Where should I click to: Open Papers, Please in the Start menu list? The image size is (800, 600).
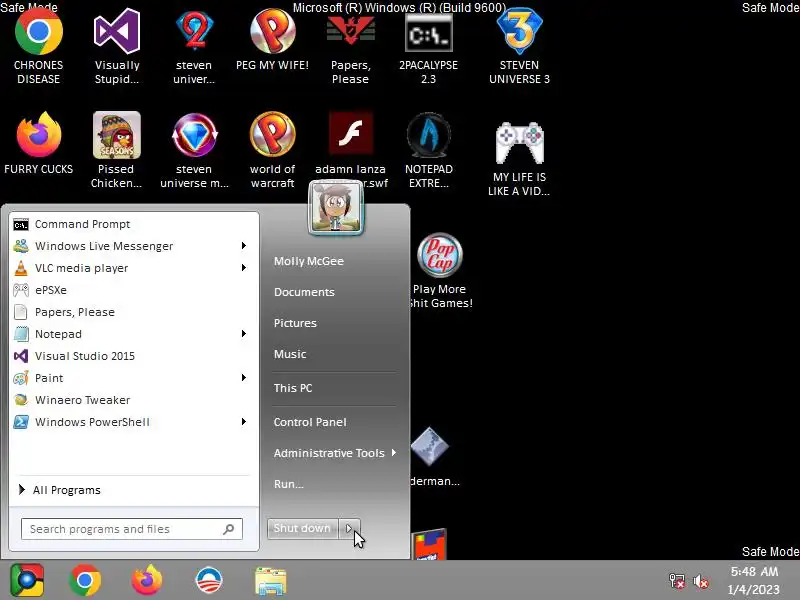134,312
